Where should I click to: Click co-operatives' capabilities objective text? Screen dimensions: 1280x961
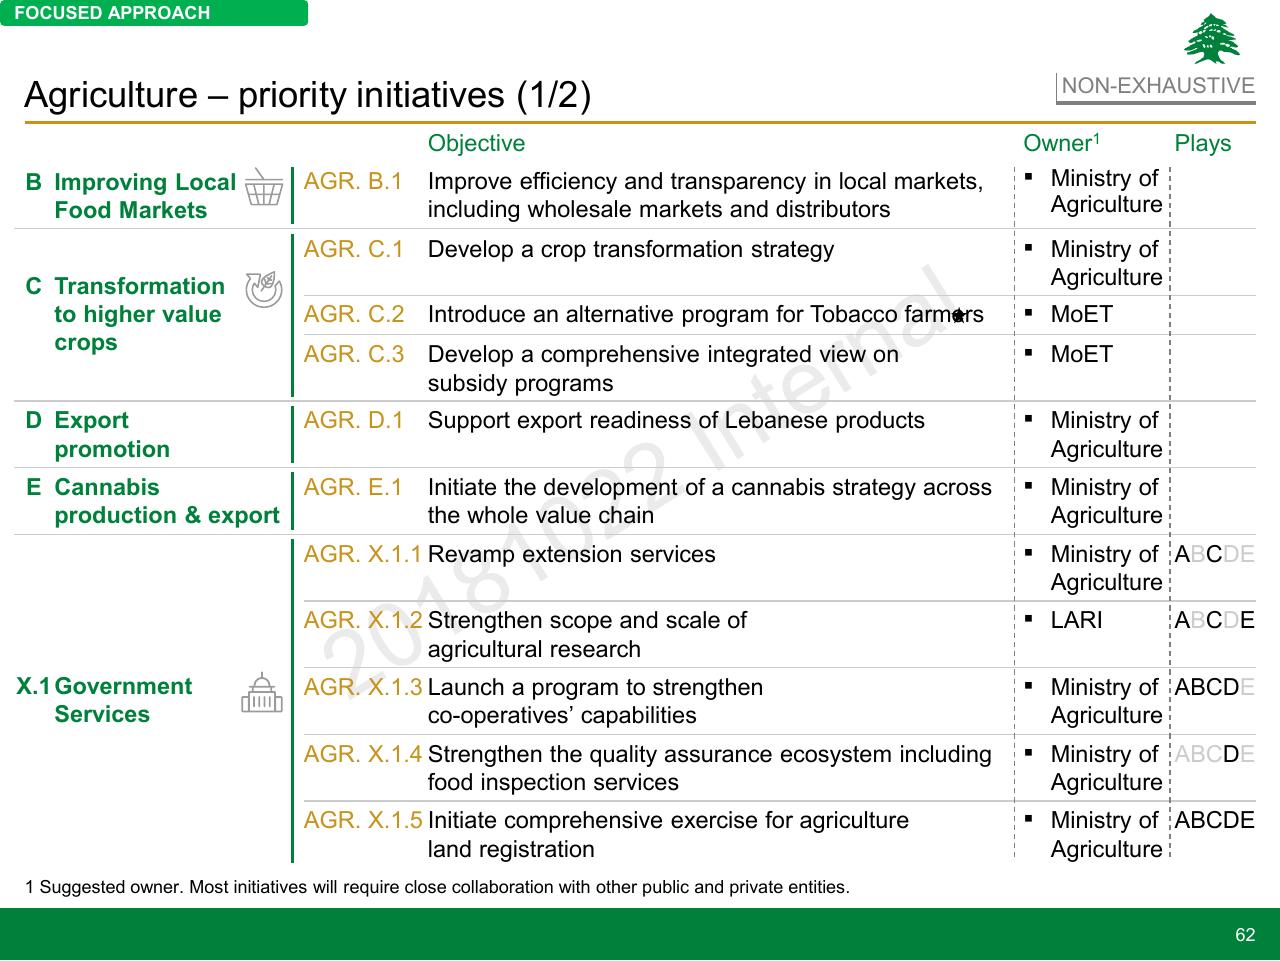pos(595,701)
